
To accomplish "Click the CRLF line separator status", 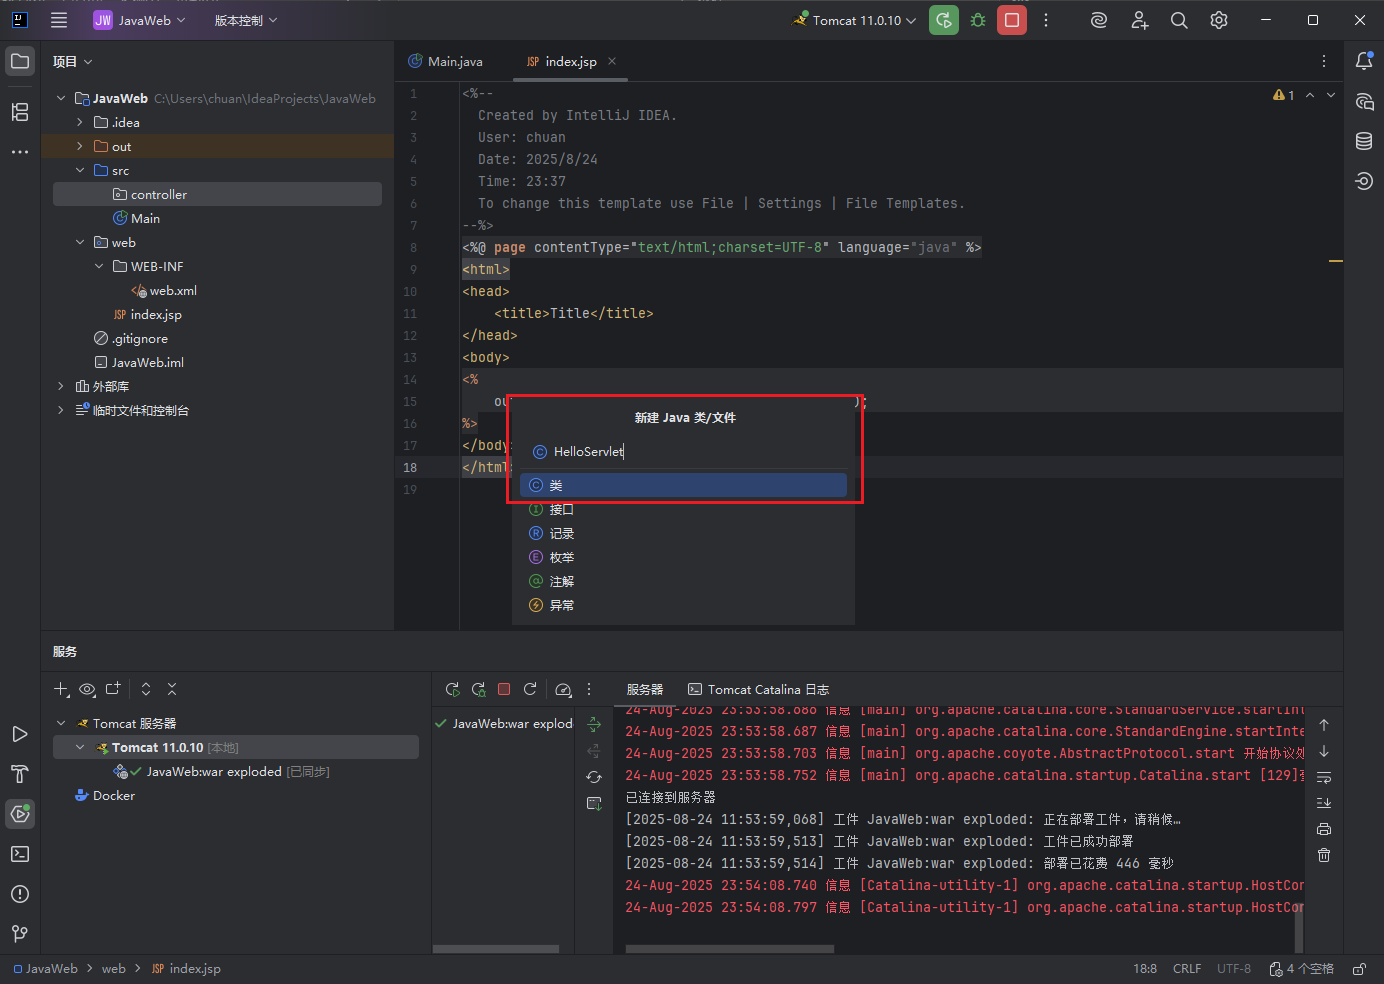I will click(x=1187, y=969).
